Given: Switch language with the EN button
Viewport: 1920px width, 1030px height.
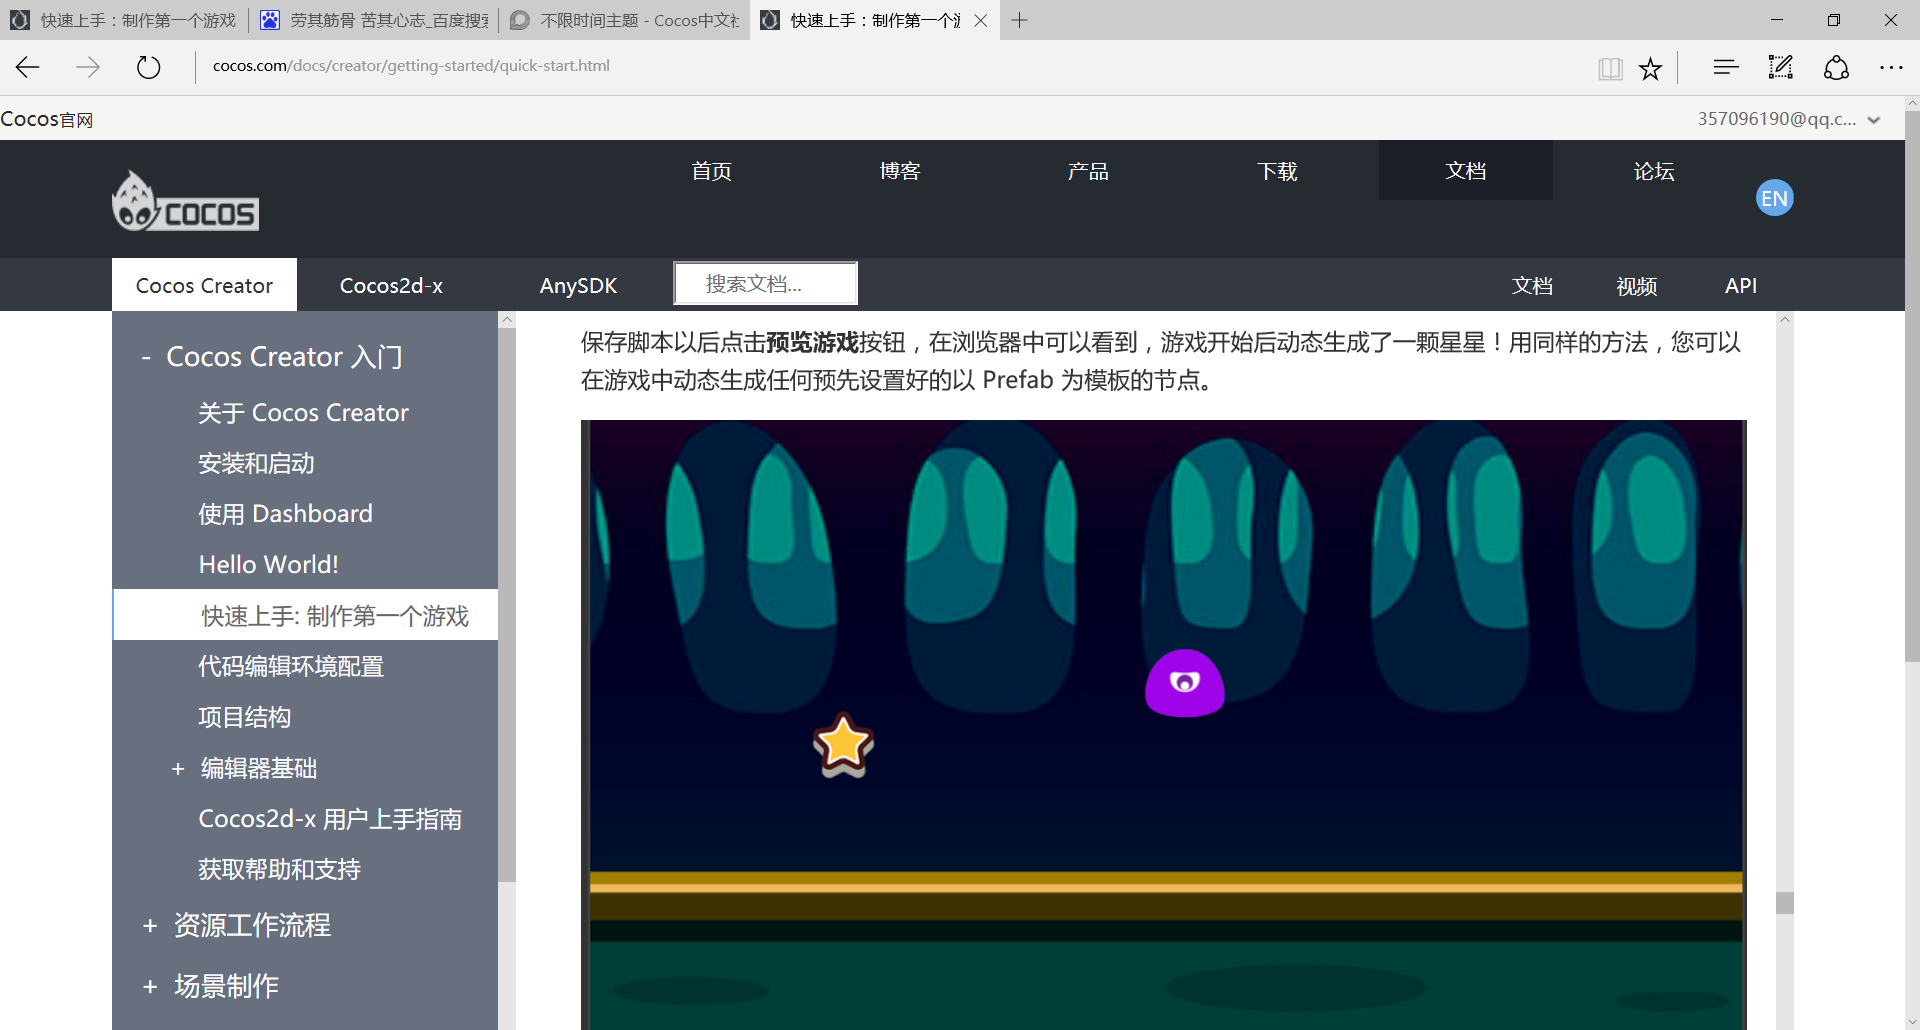Looking at the screenshot, I should (1774, 198).
